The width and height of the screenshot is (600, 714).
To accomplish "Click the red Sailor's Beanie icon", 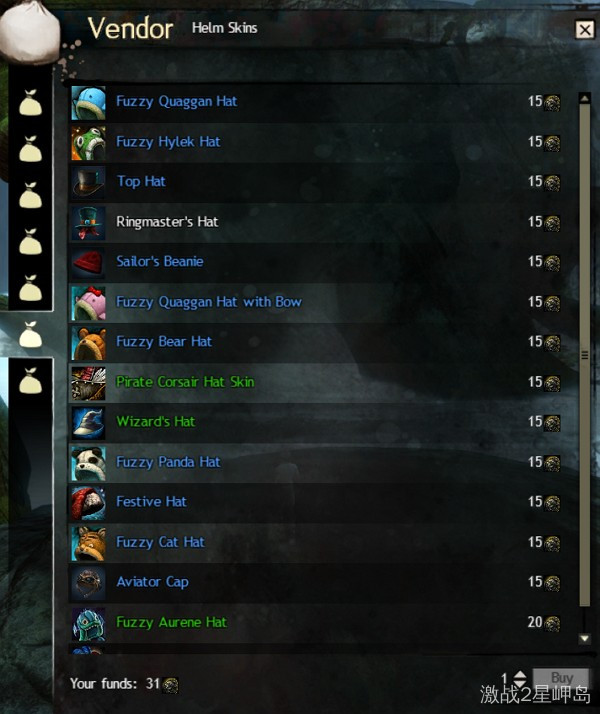I will [x=88, y=263].
